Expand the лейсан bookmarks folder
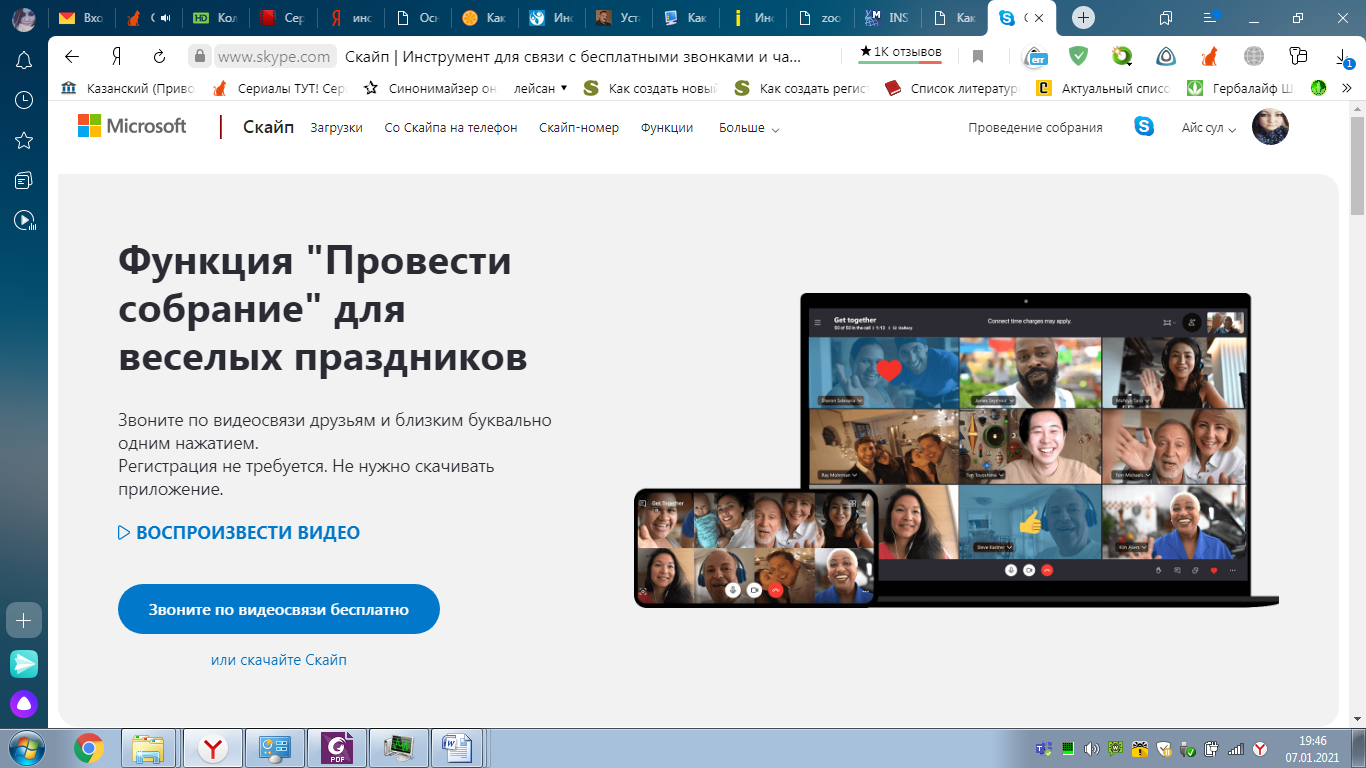The image size is (1366, 768). pos(540,88)
